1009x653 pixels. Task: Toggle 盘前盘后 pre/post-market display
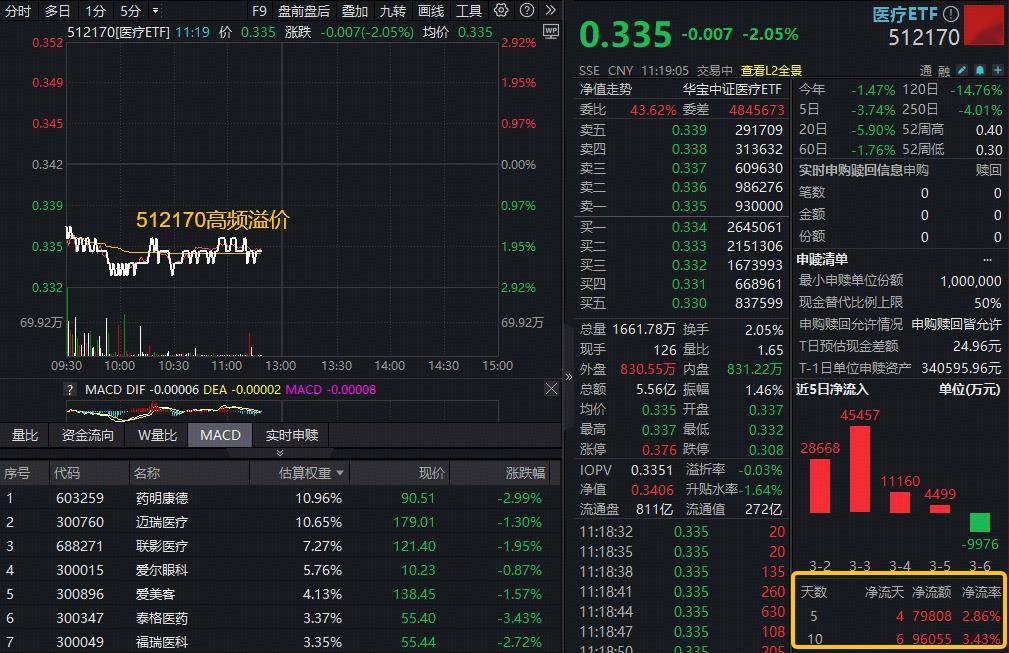tap(304, 11)
